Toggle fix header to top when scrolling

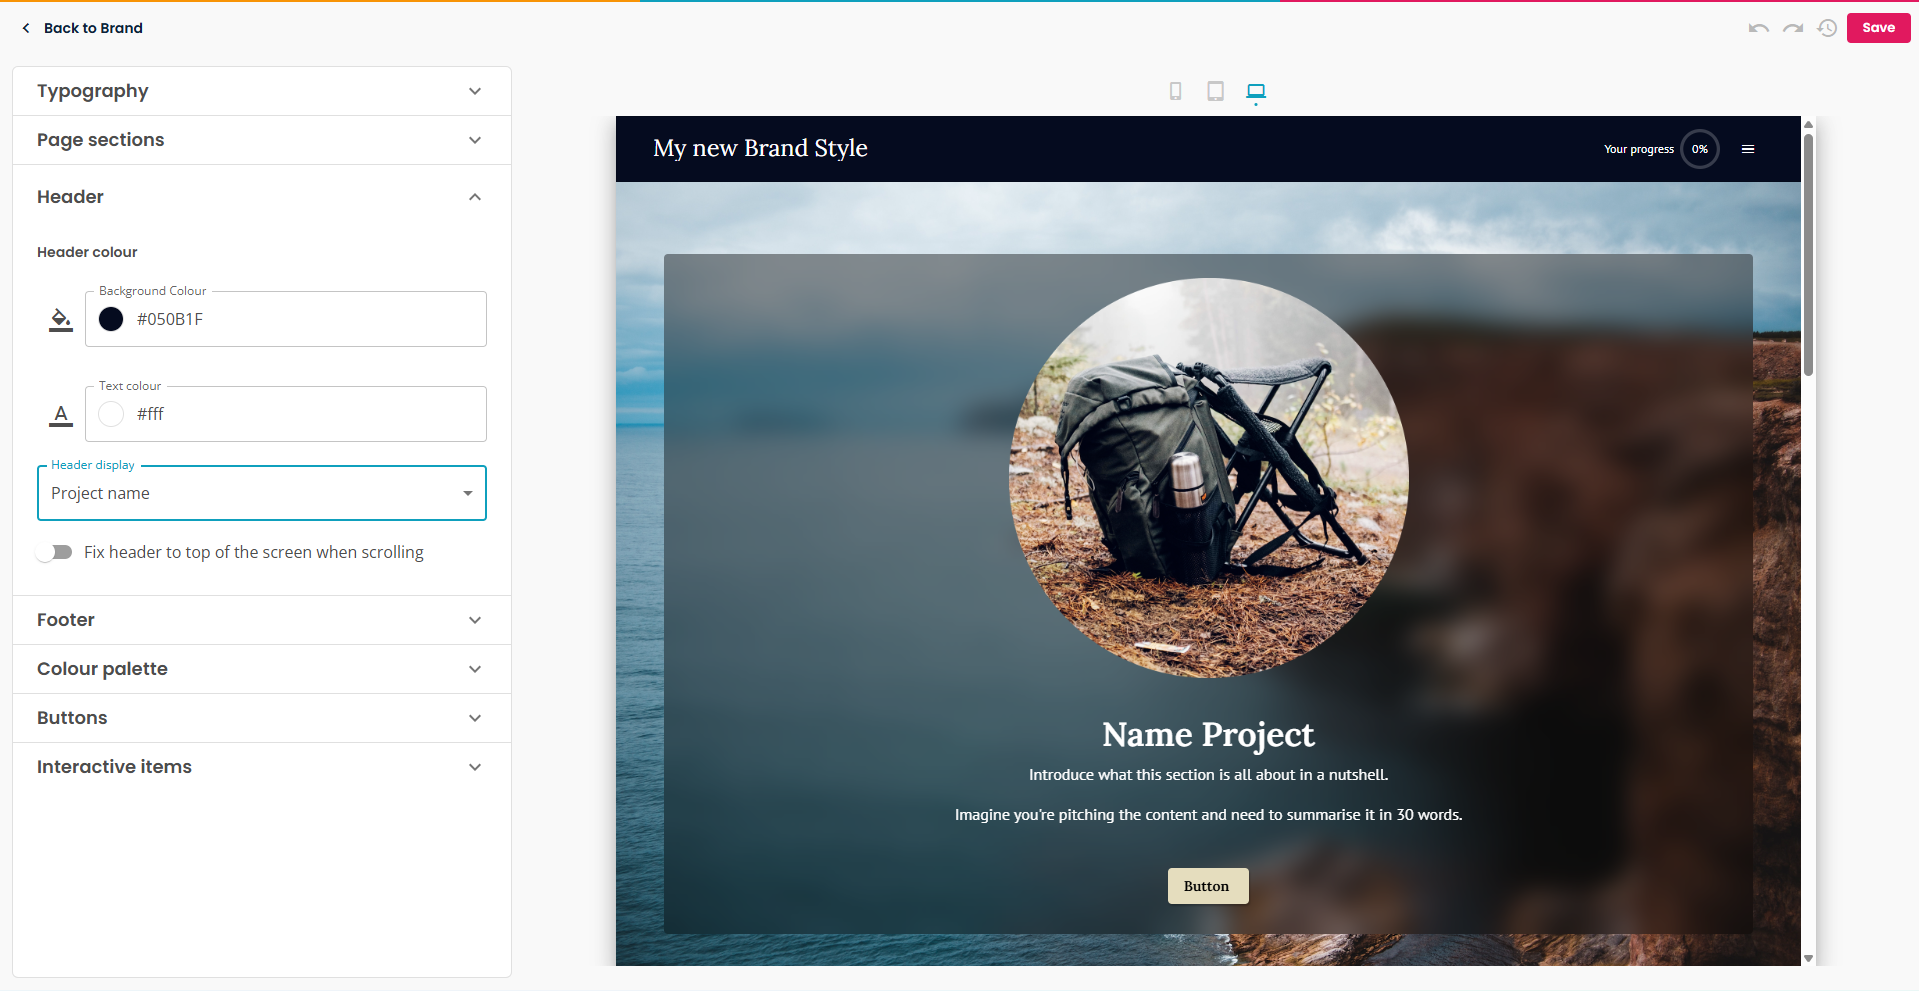point(55,552)
